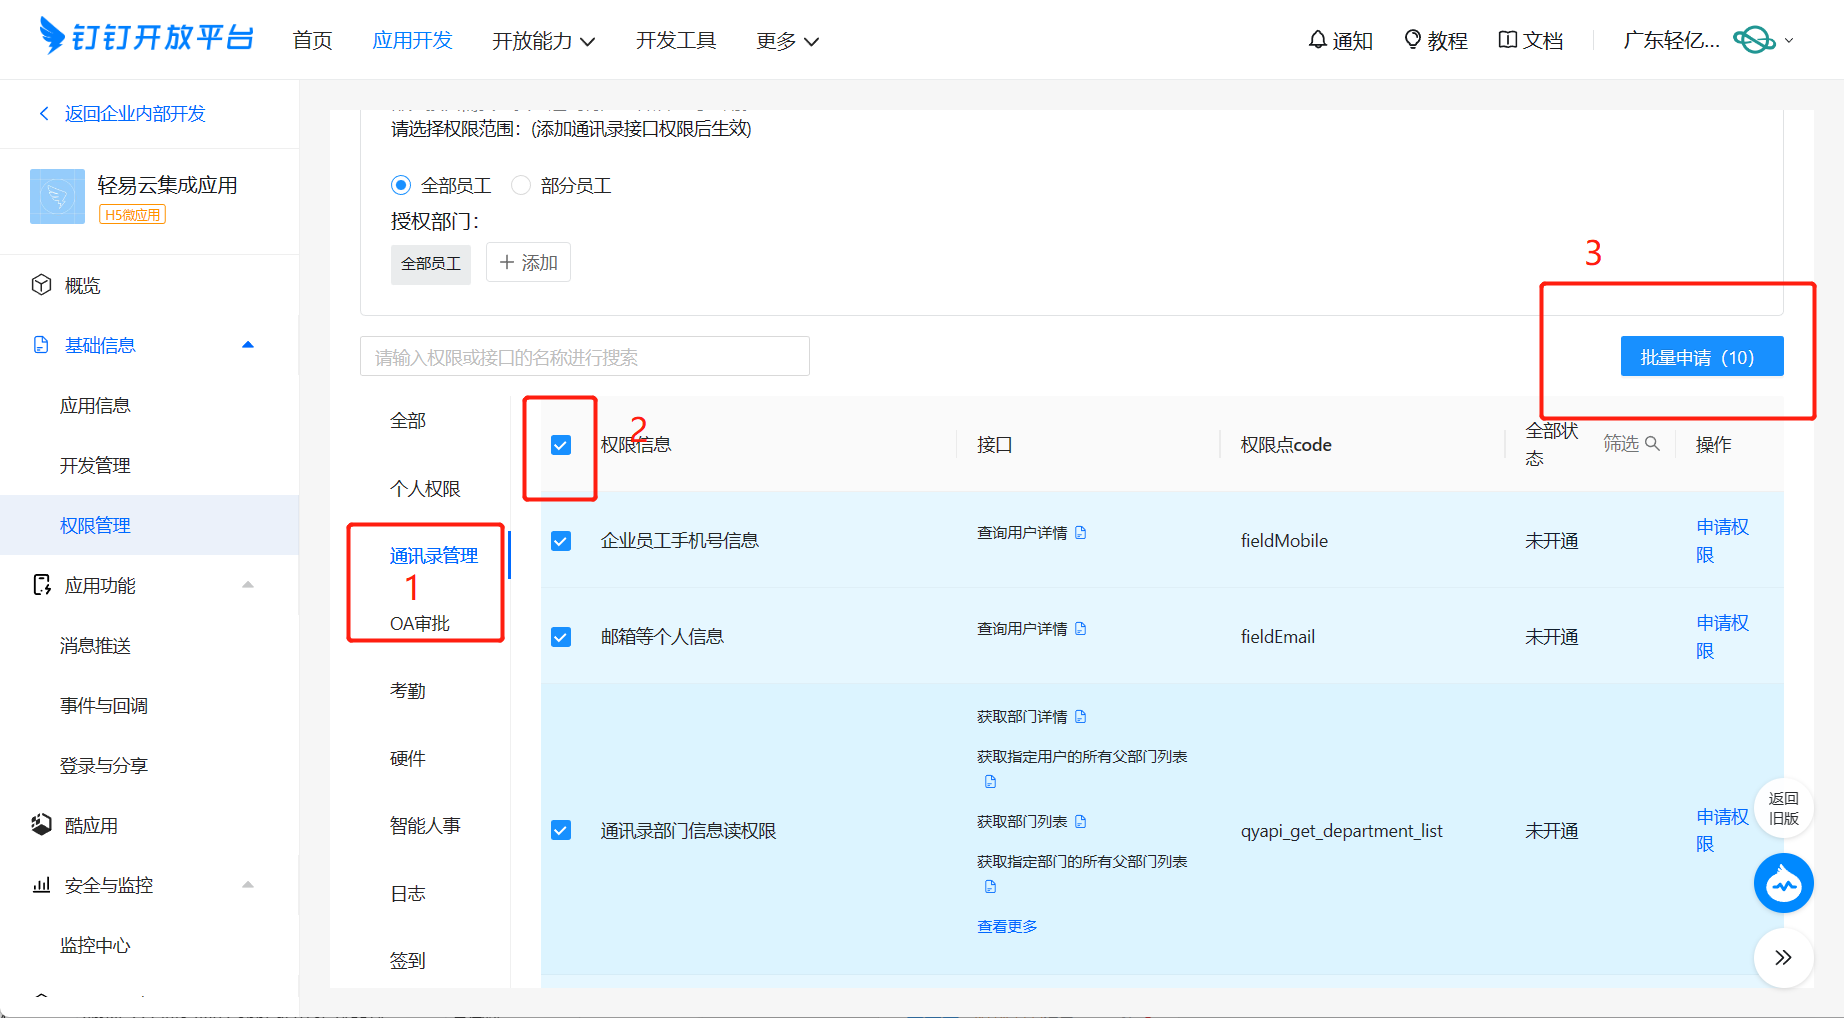
Task: Click the 轻易云集成应用 app logo
Action: (57, 196)
